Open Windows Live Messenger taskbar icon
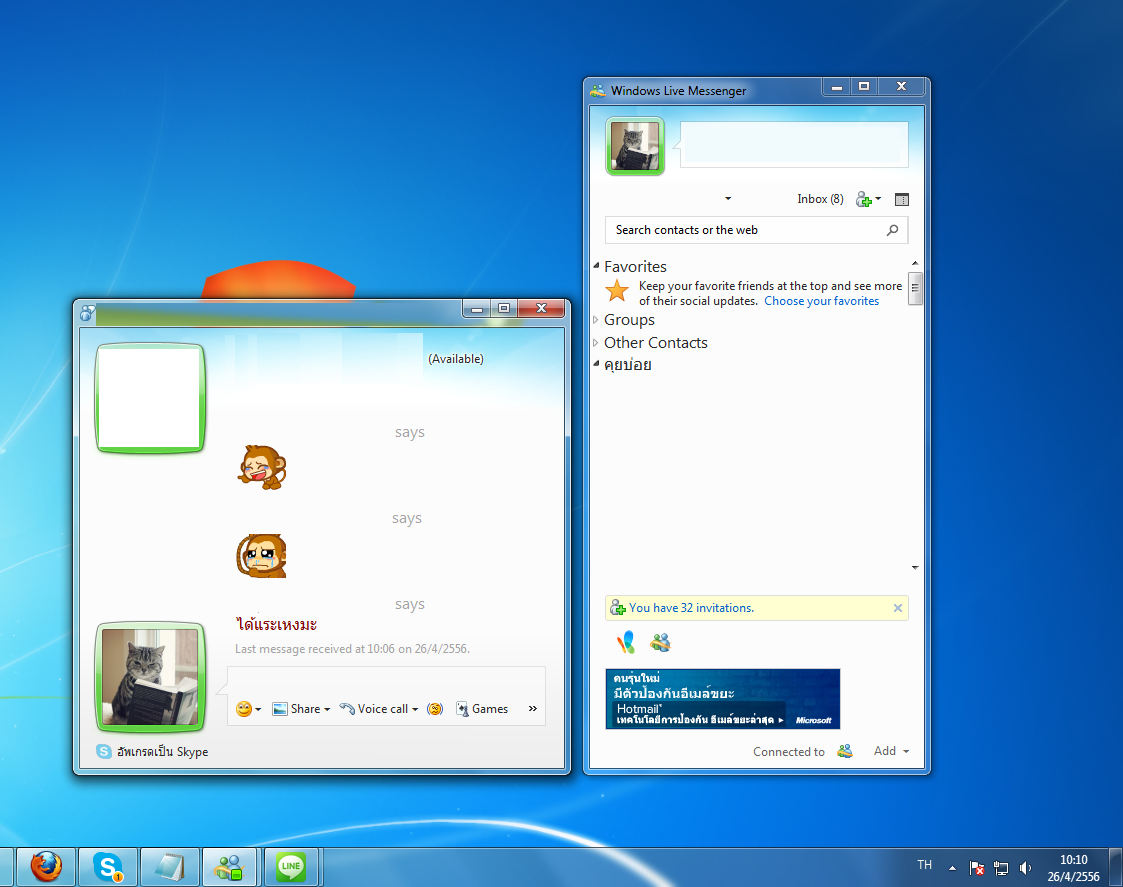 click(x=229, y=867)
